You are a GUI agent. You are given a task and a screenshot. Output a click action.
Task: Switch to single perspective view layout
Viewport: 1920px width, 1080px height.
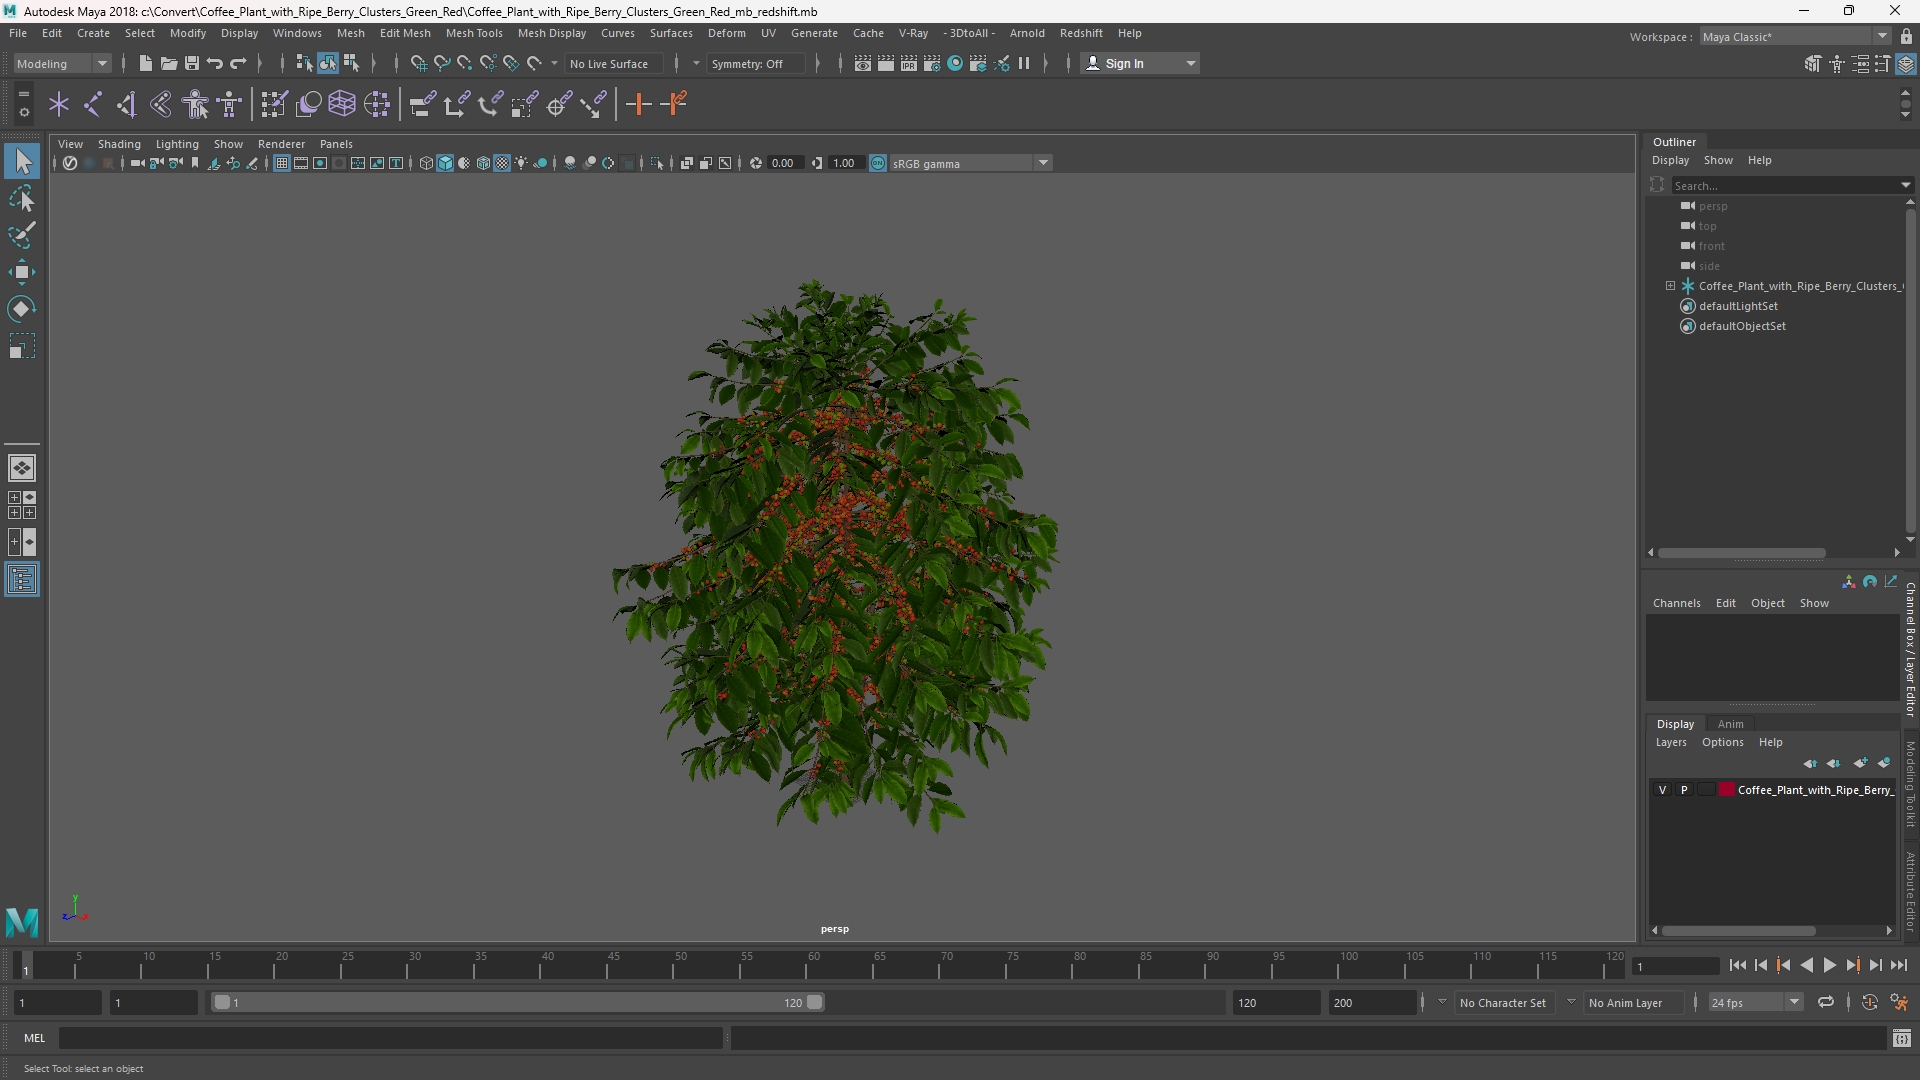[x=22, y=468]
